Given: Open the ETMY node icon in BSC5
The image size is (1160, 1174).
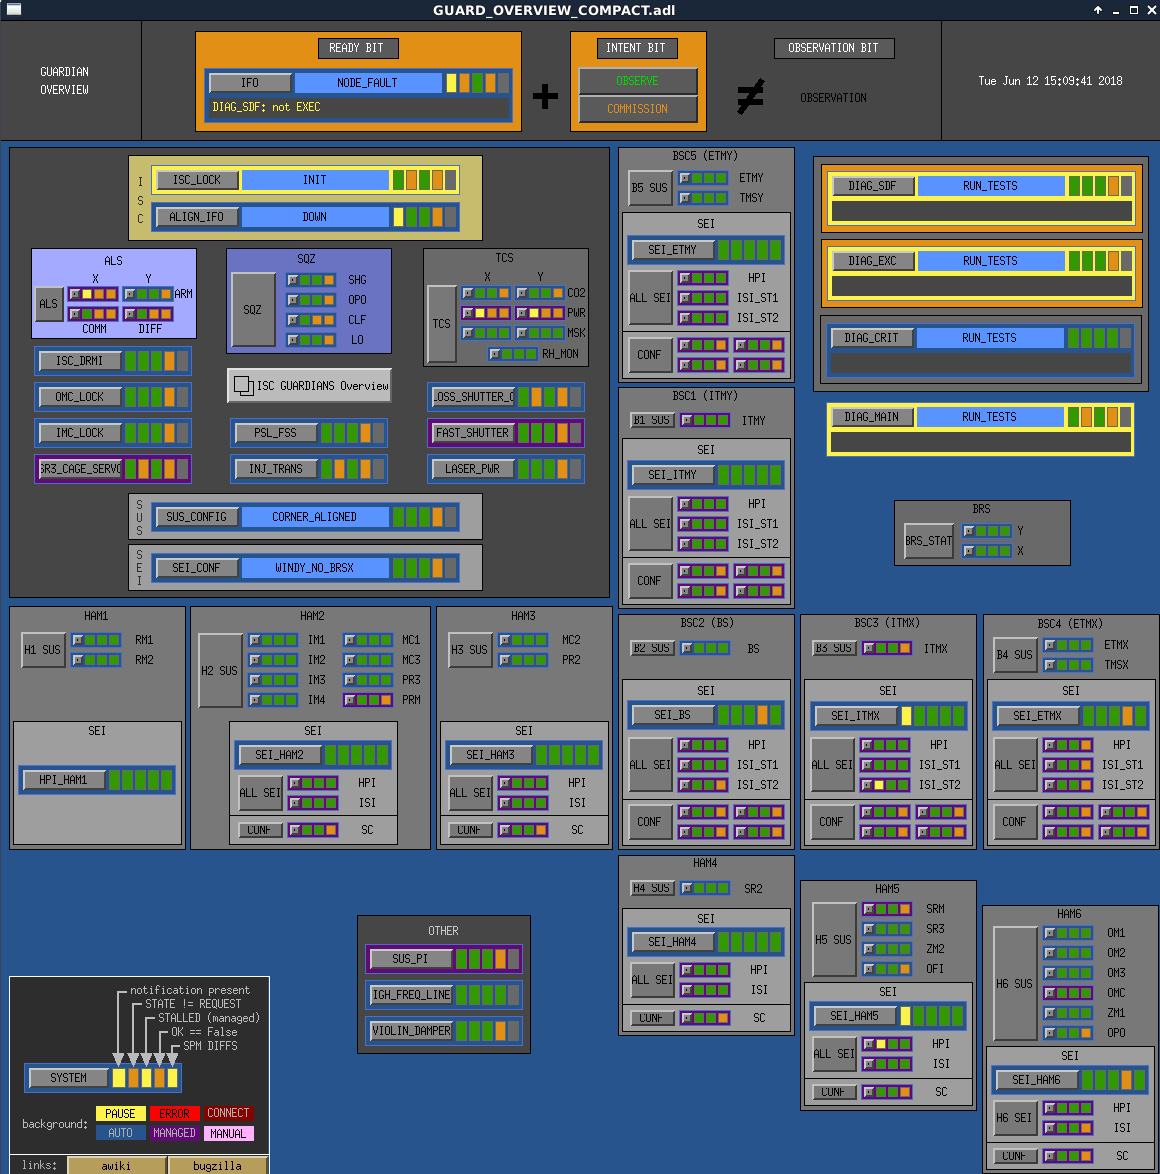Looking at the screenshot, I should click(685, 178).
